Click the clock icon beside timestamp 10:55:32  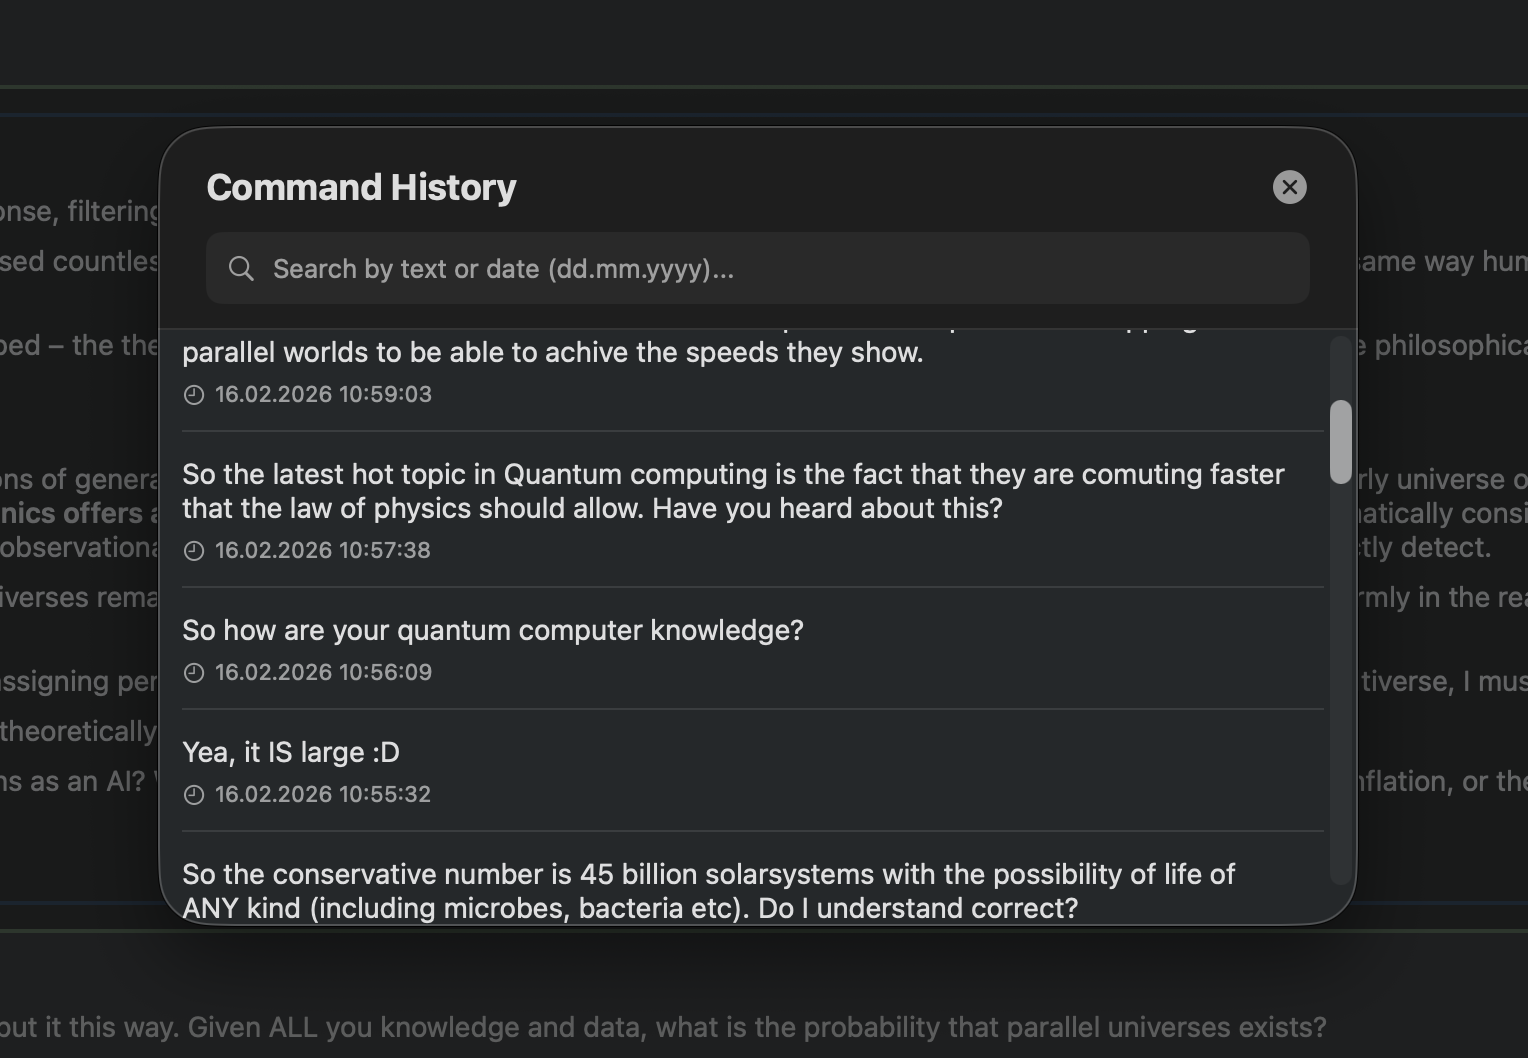(193, 794)
